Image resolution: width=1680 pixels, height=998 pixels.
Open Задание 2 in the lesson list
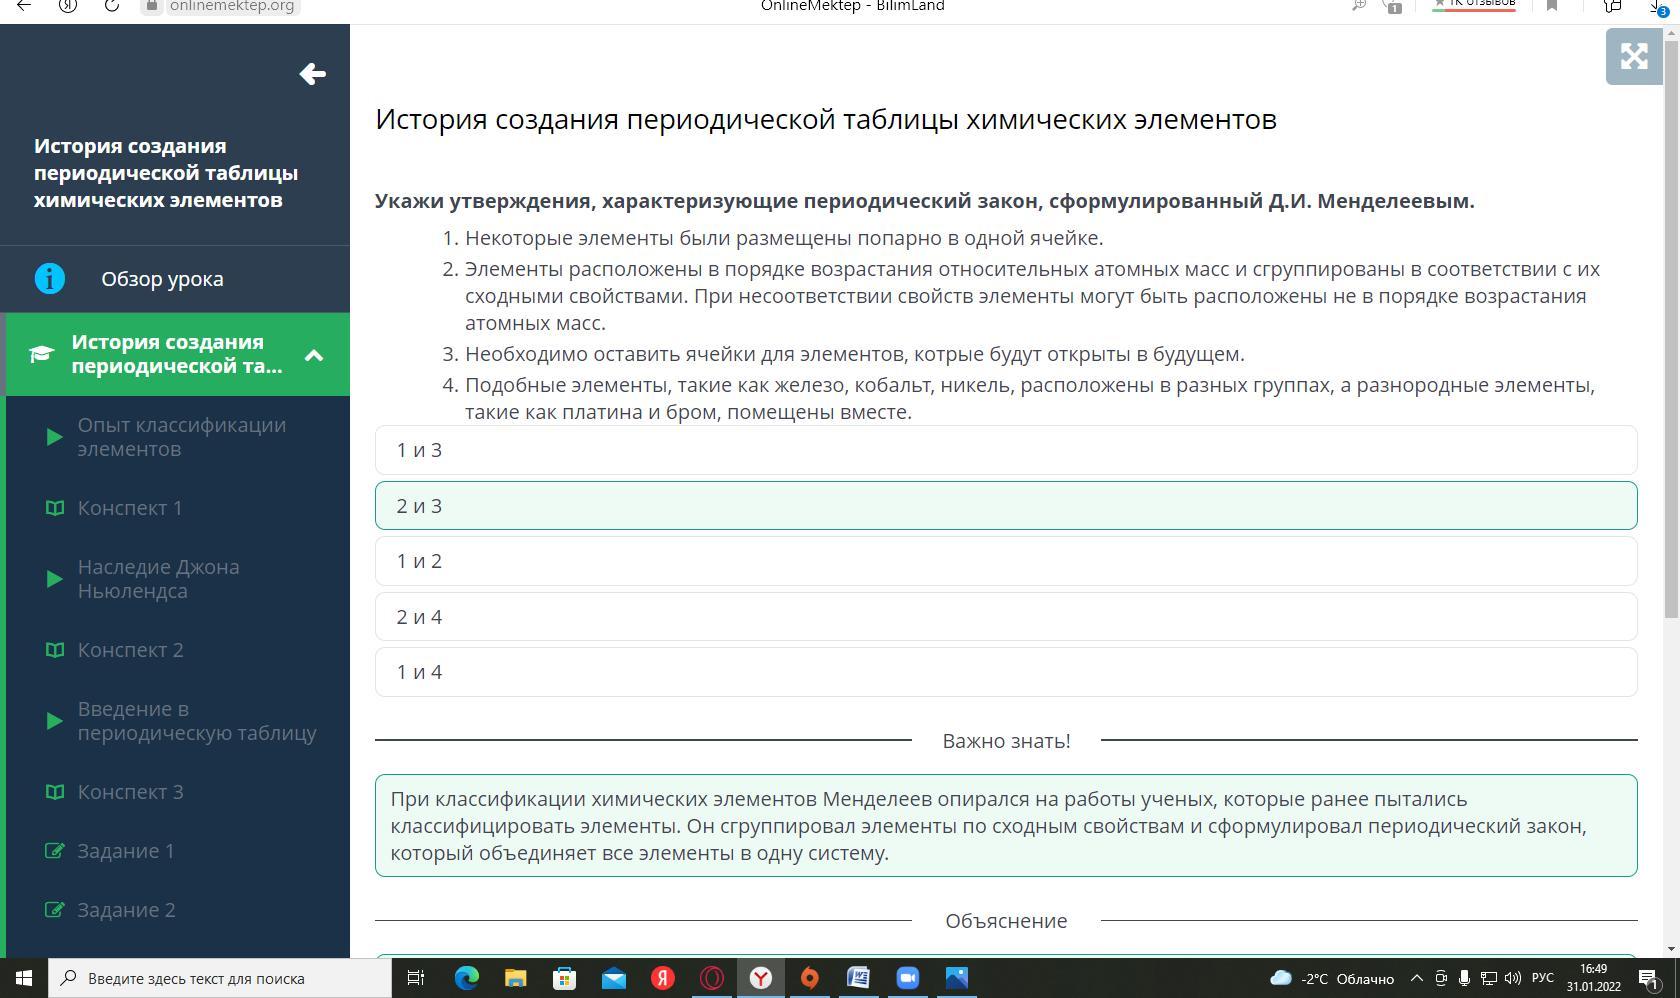coord(126,910)
